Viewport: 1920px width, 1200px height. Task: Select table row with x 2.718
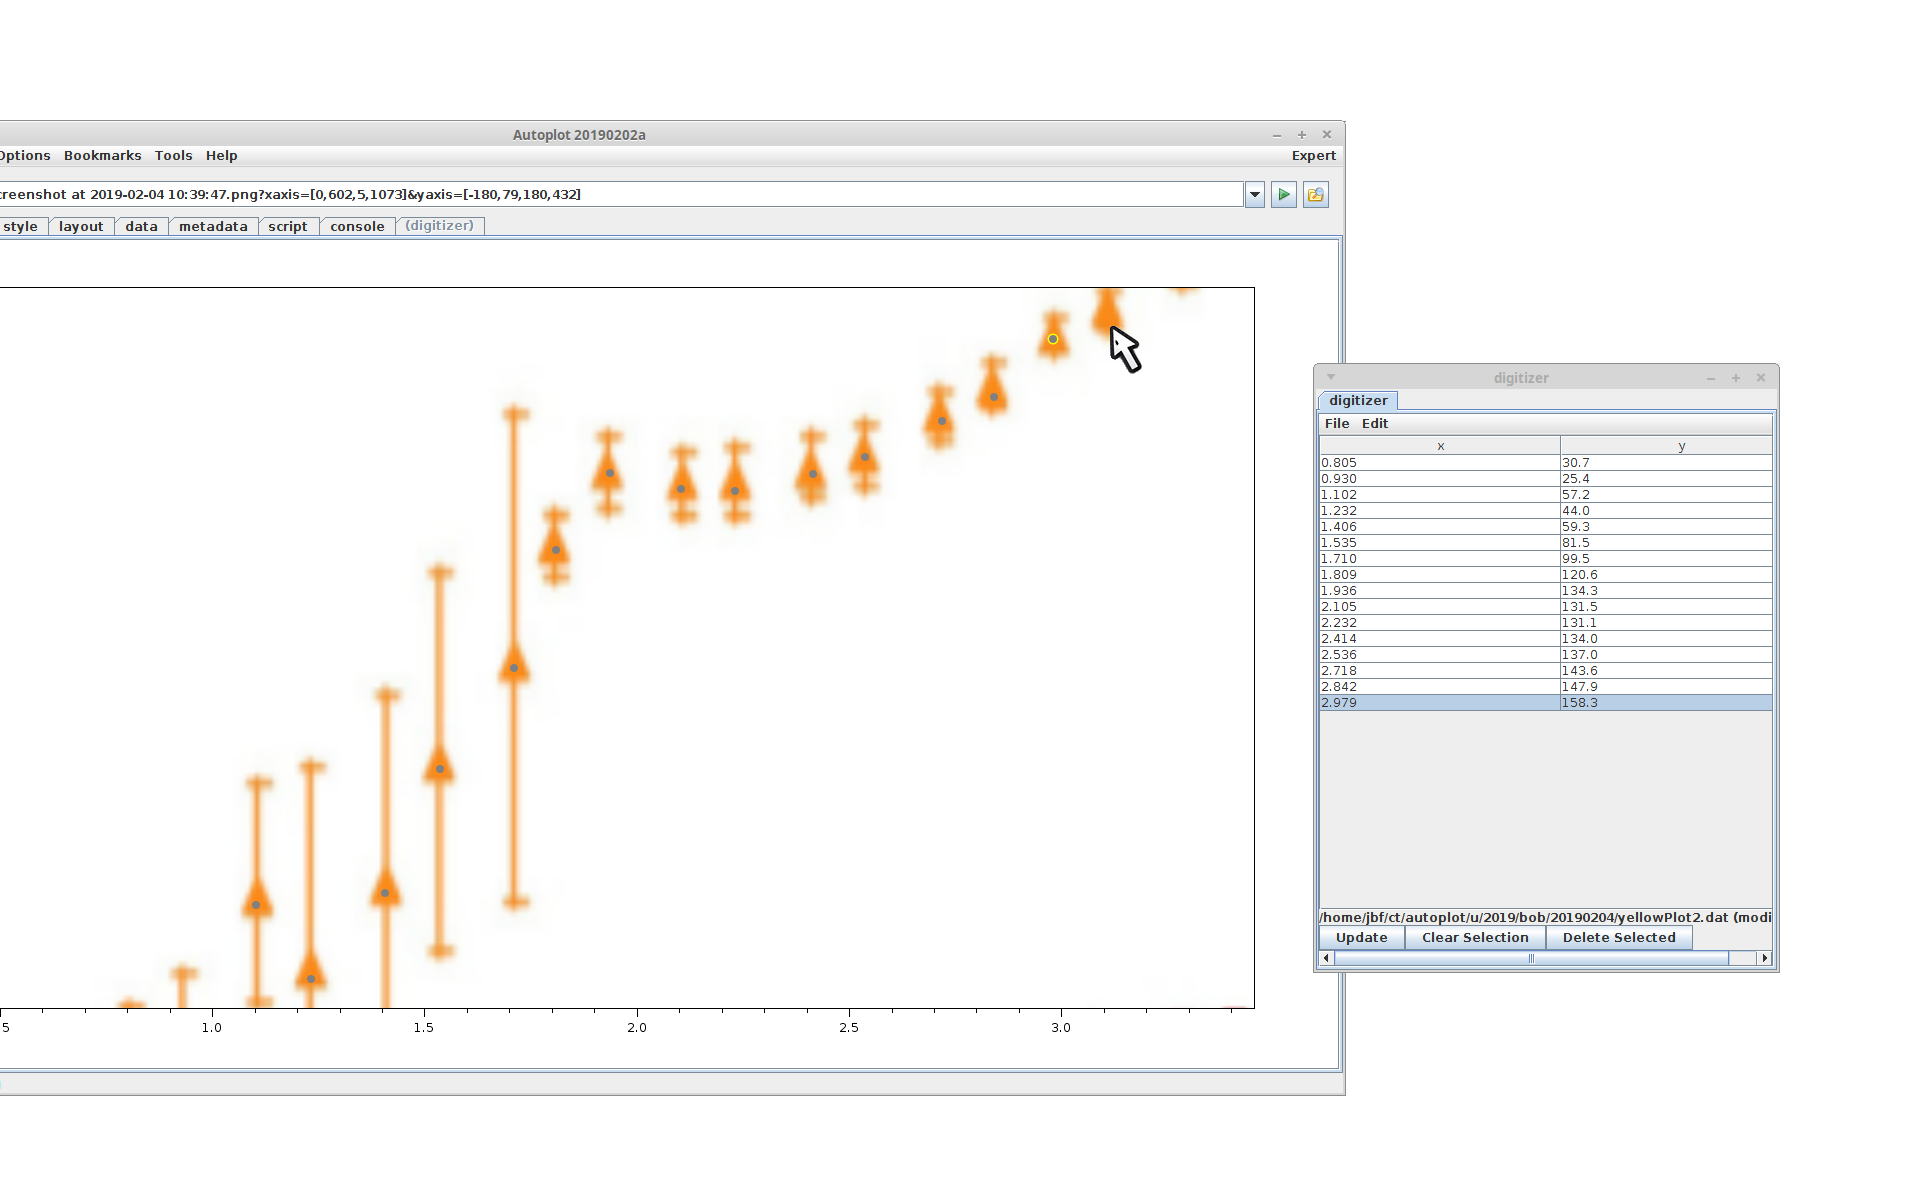tap(1546, 671)
